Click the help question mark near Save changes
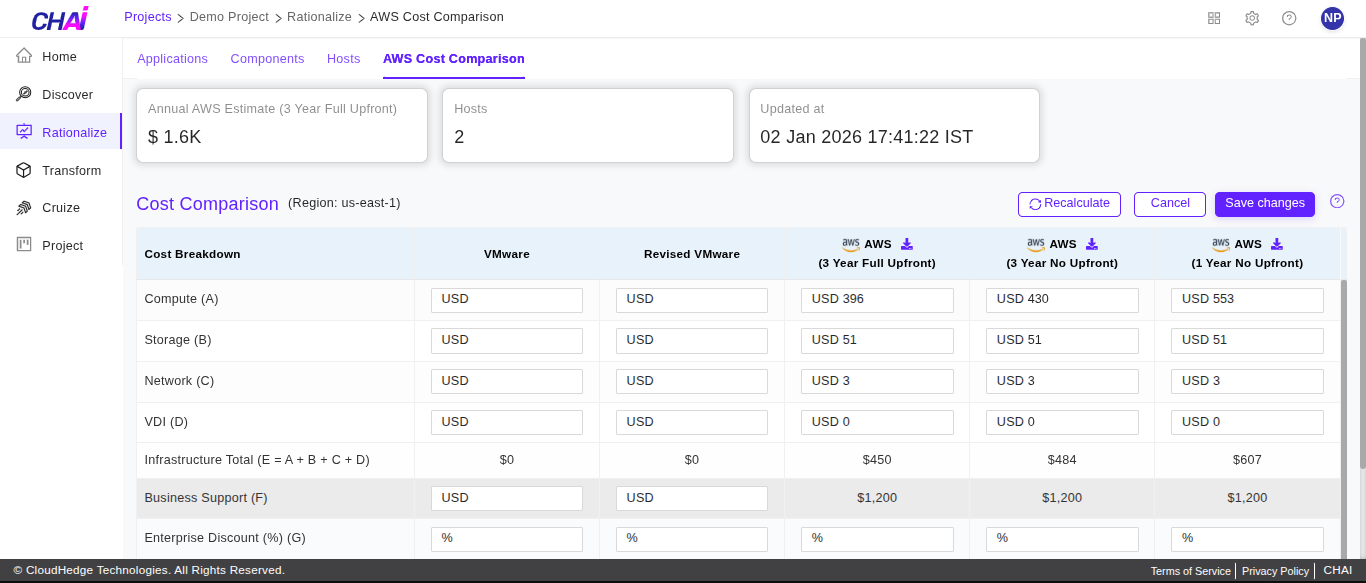The image size is (1366, 583). [1337, 201]
